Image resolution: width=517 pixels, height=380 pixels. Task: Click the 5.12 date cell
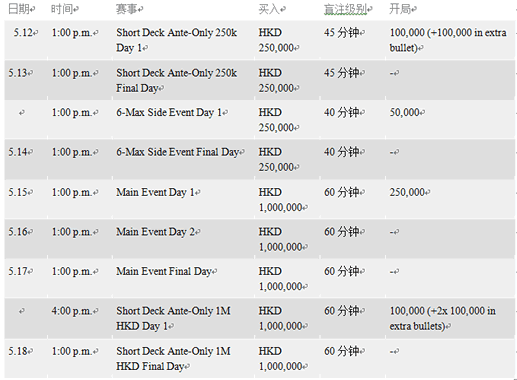point(23,33)
